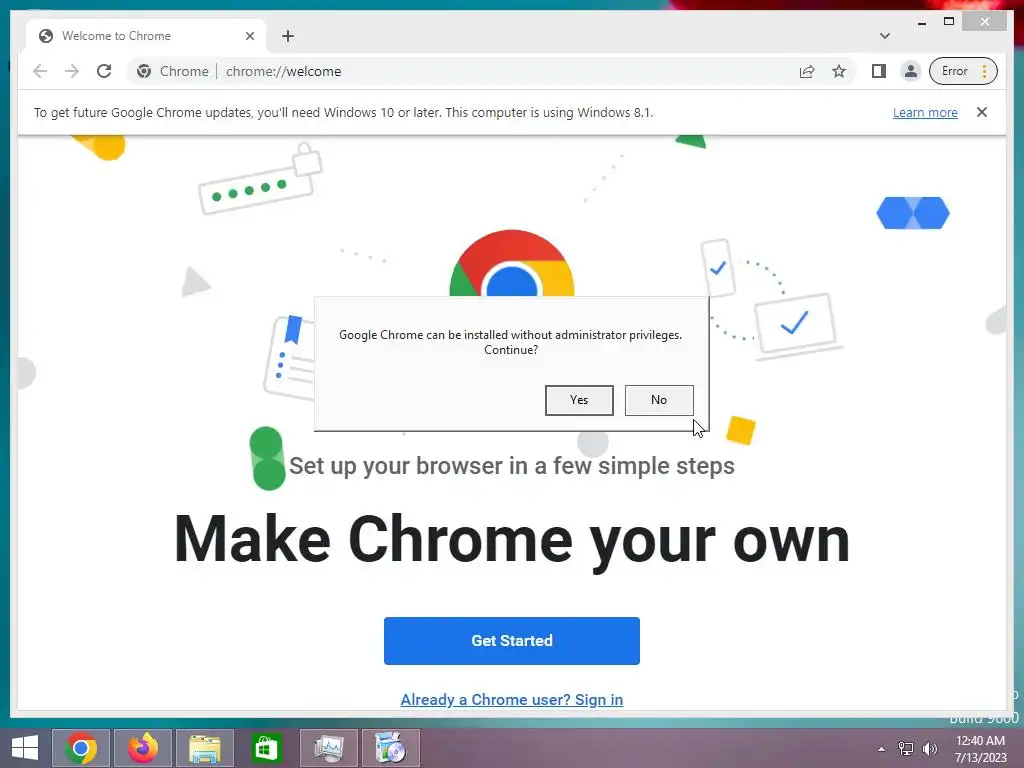Image resolution: width=1024 pixels, height=768 pixels.
Task: Open the Learn more link
Action: [x=925, y=112]
